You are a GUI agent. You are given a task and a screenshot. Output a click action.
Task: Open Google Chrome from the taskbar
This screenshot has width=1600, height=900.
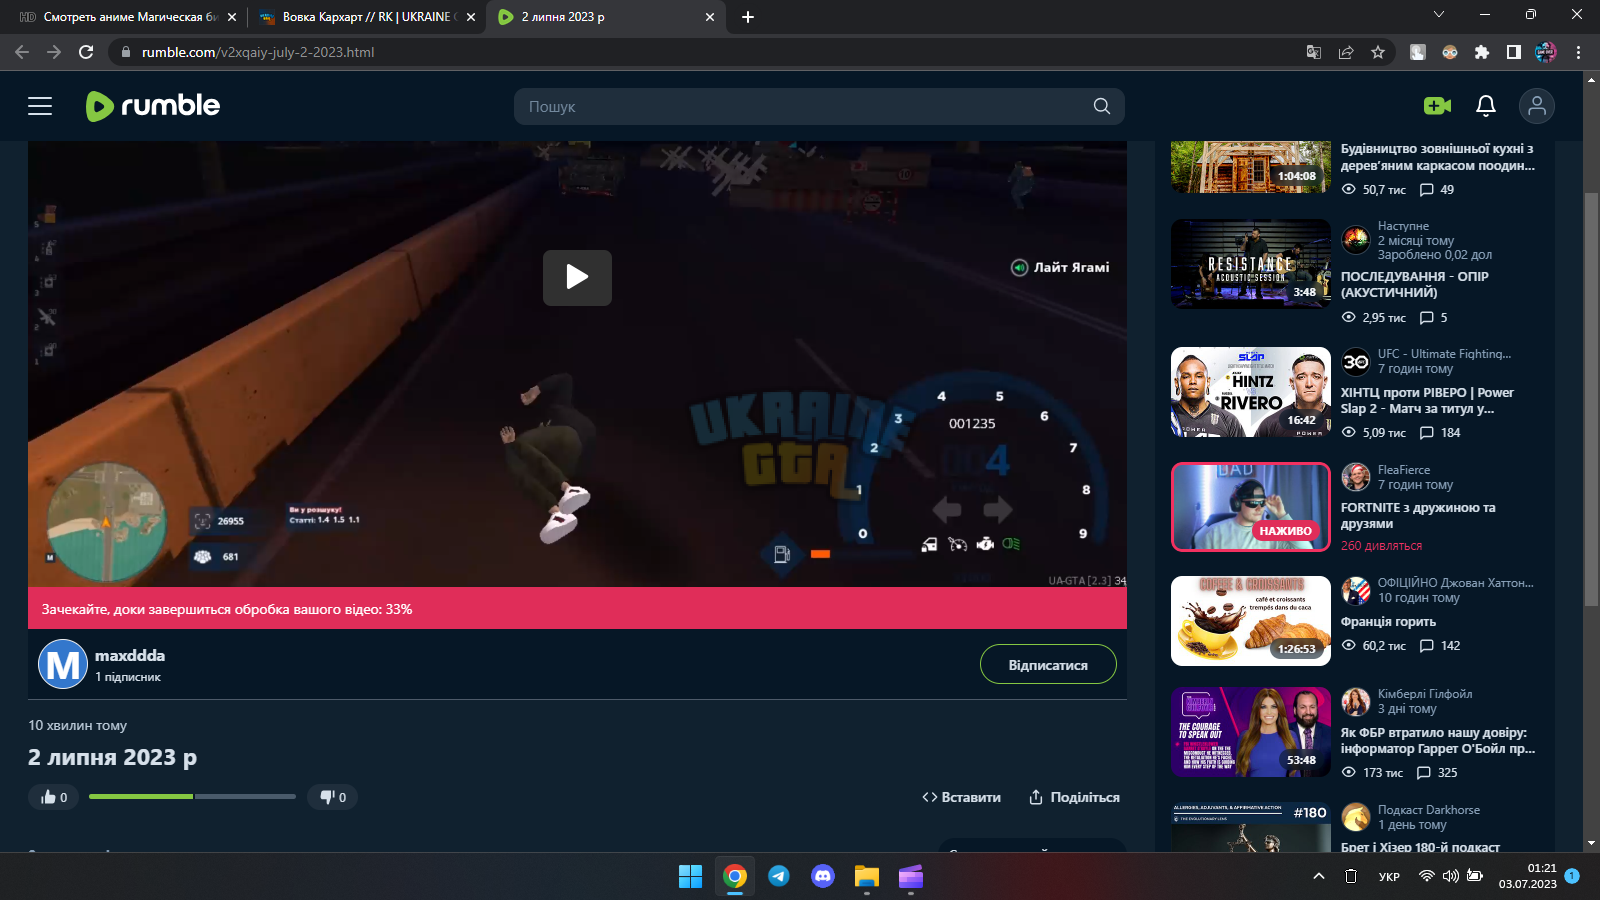click(x=735, y=877)
